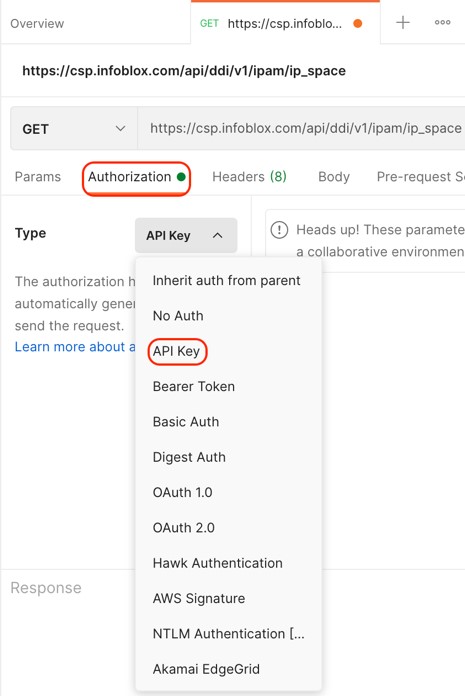
Task: Collapse the API Key type dropdown
Action: 186,235
